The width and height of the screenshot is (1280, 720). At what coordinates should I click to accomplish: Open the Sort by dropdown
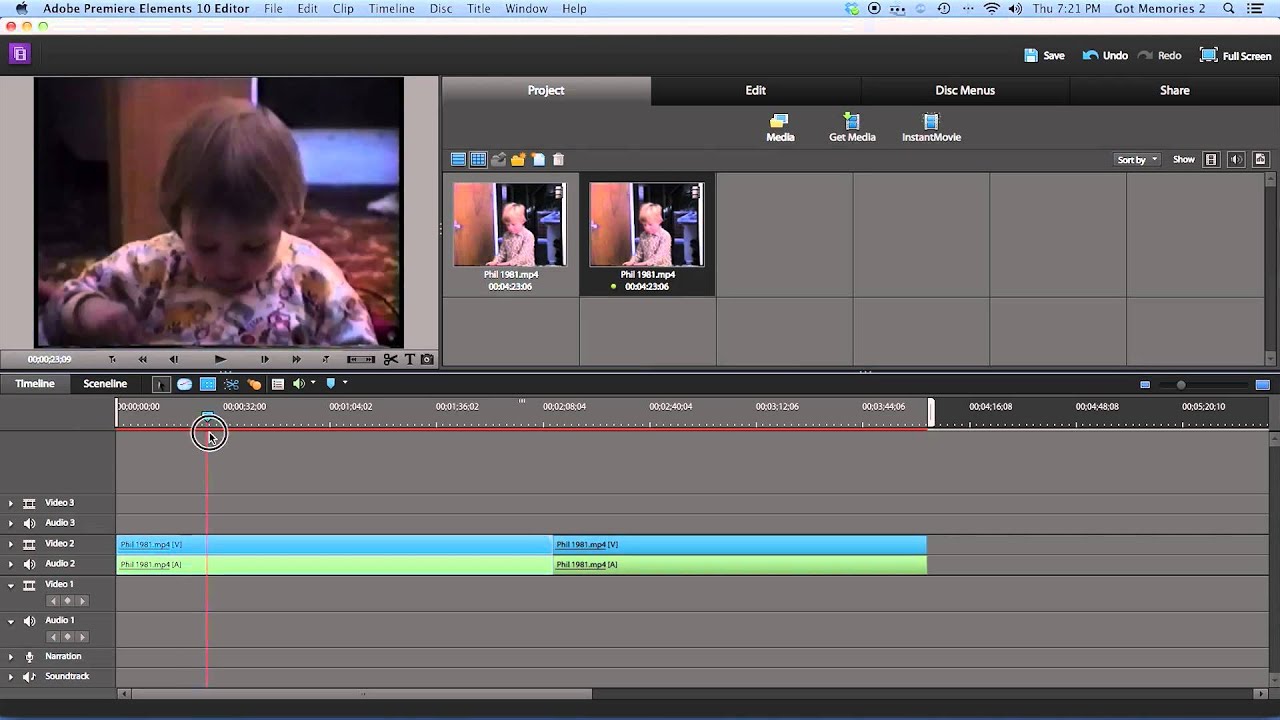[x=1137, y=159]
